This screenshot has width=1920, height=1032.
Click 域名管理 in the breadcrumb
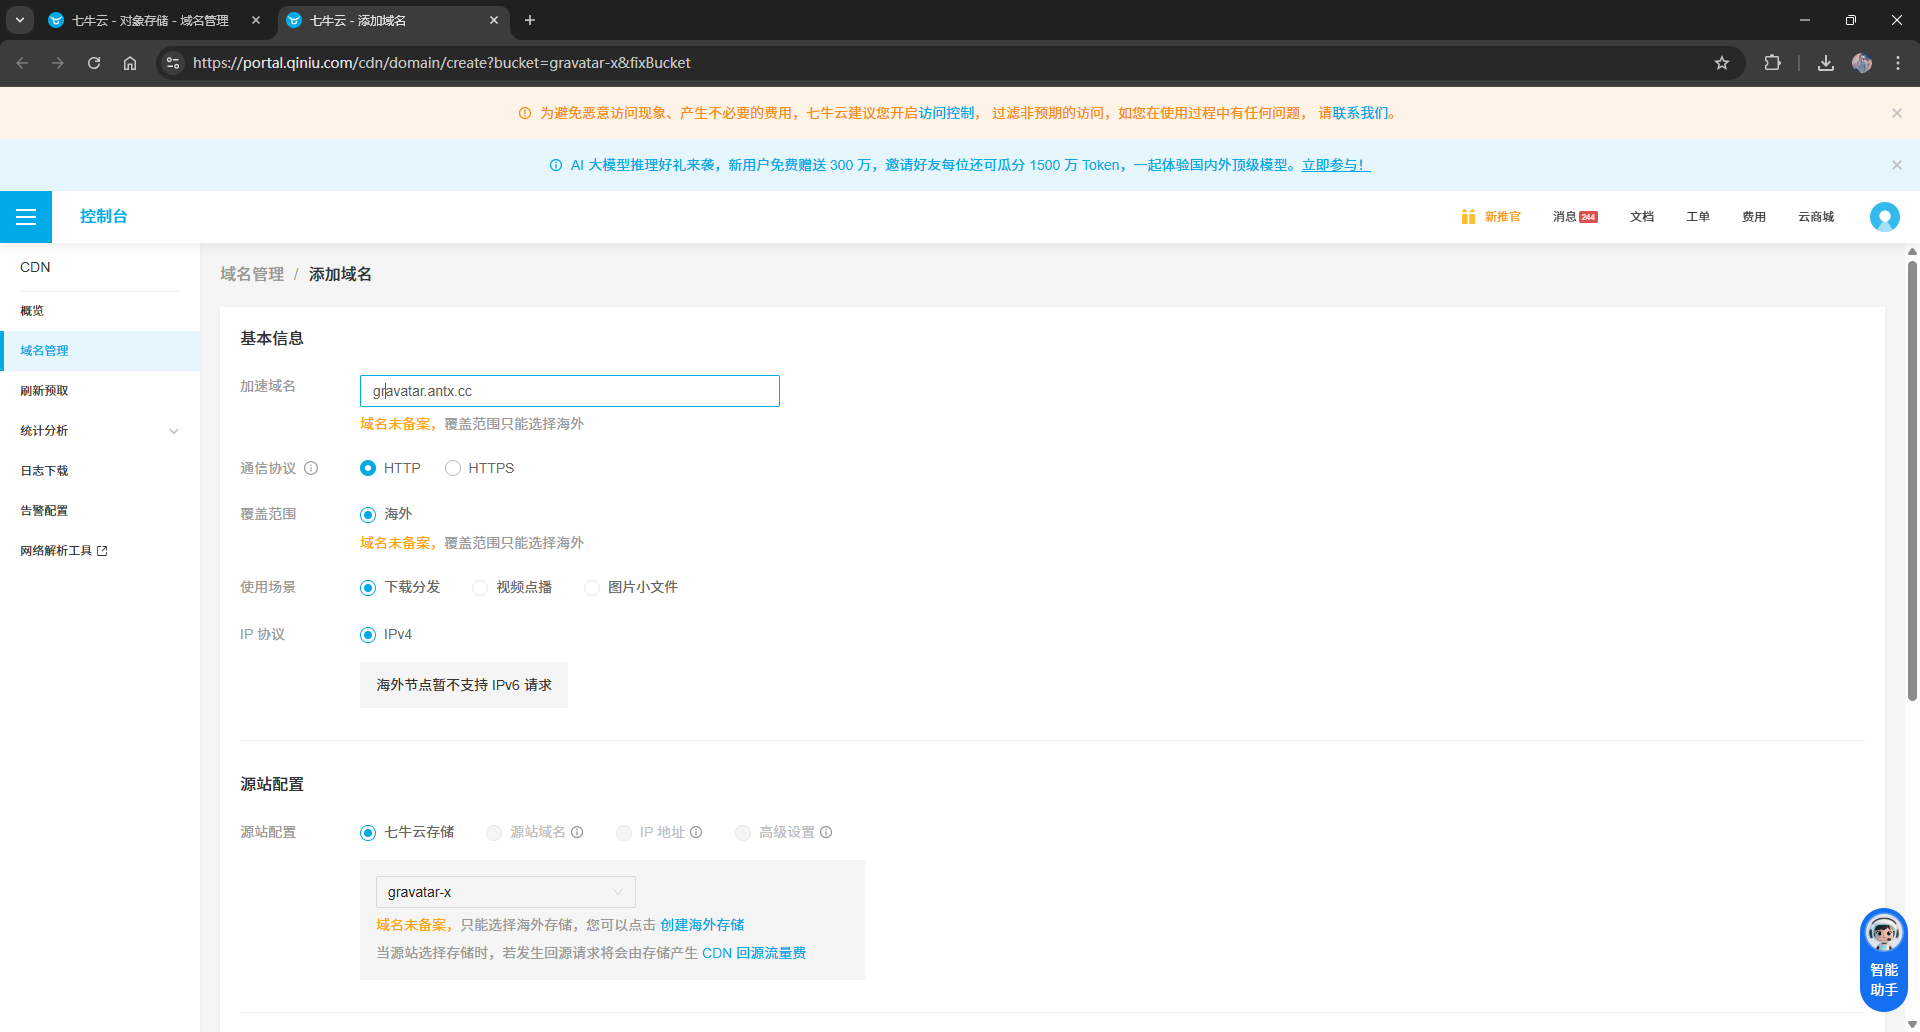tap(252, 274)
